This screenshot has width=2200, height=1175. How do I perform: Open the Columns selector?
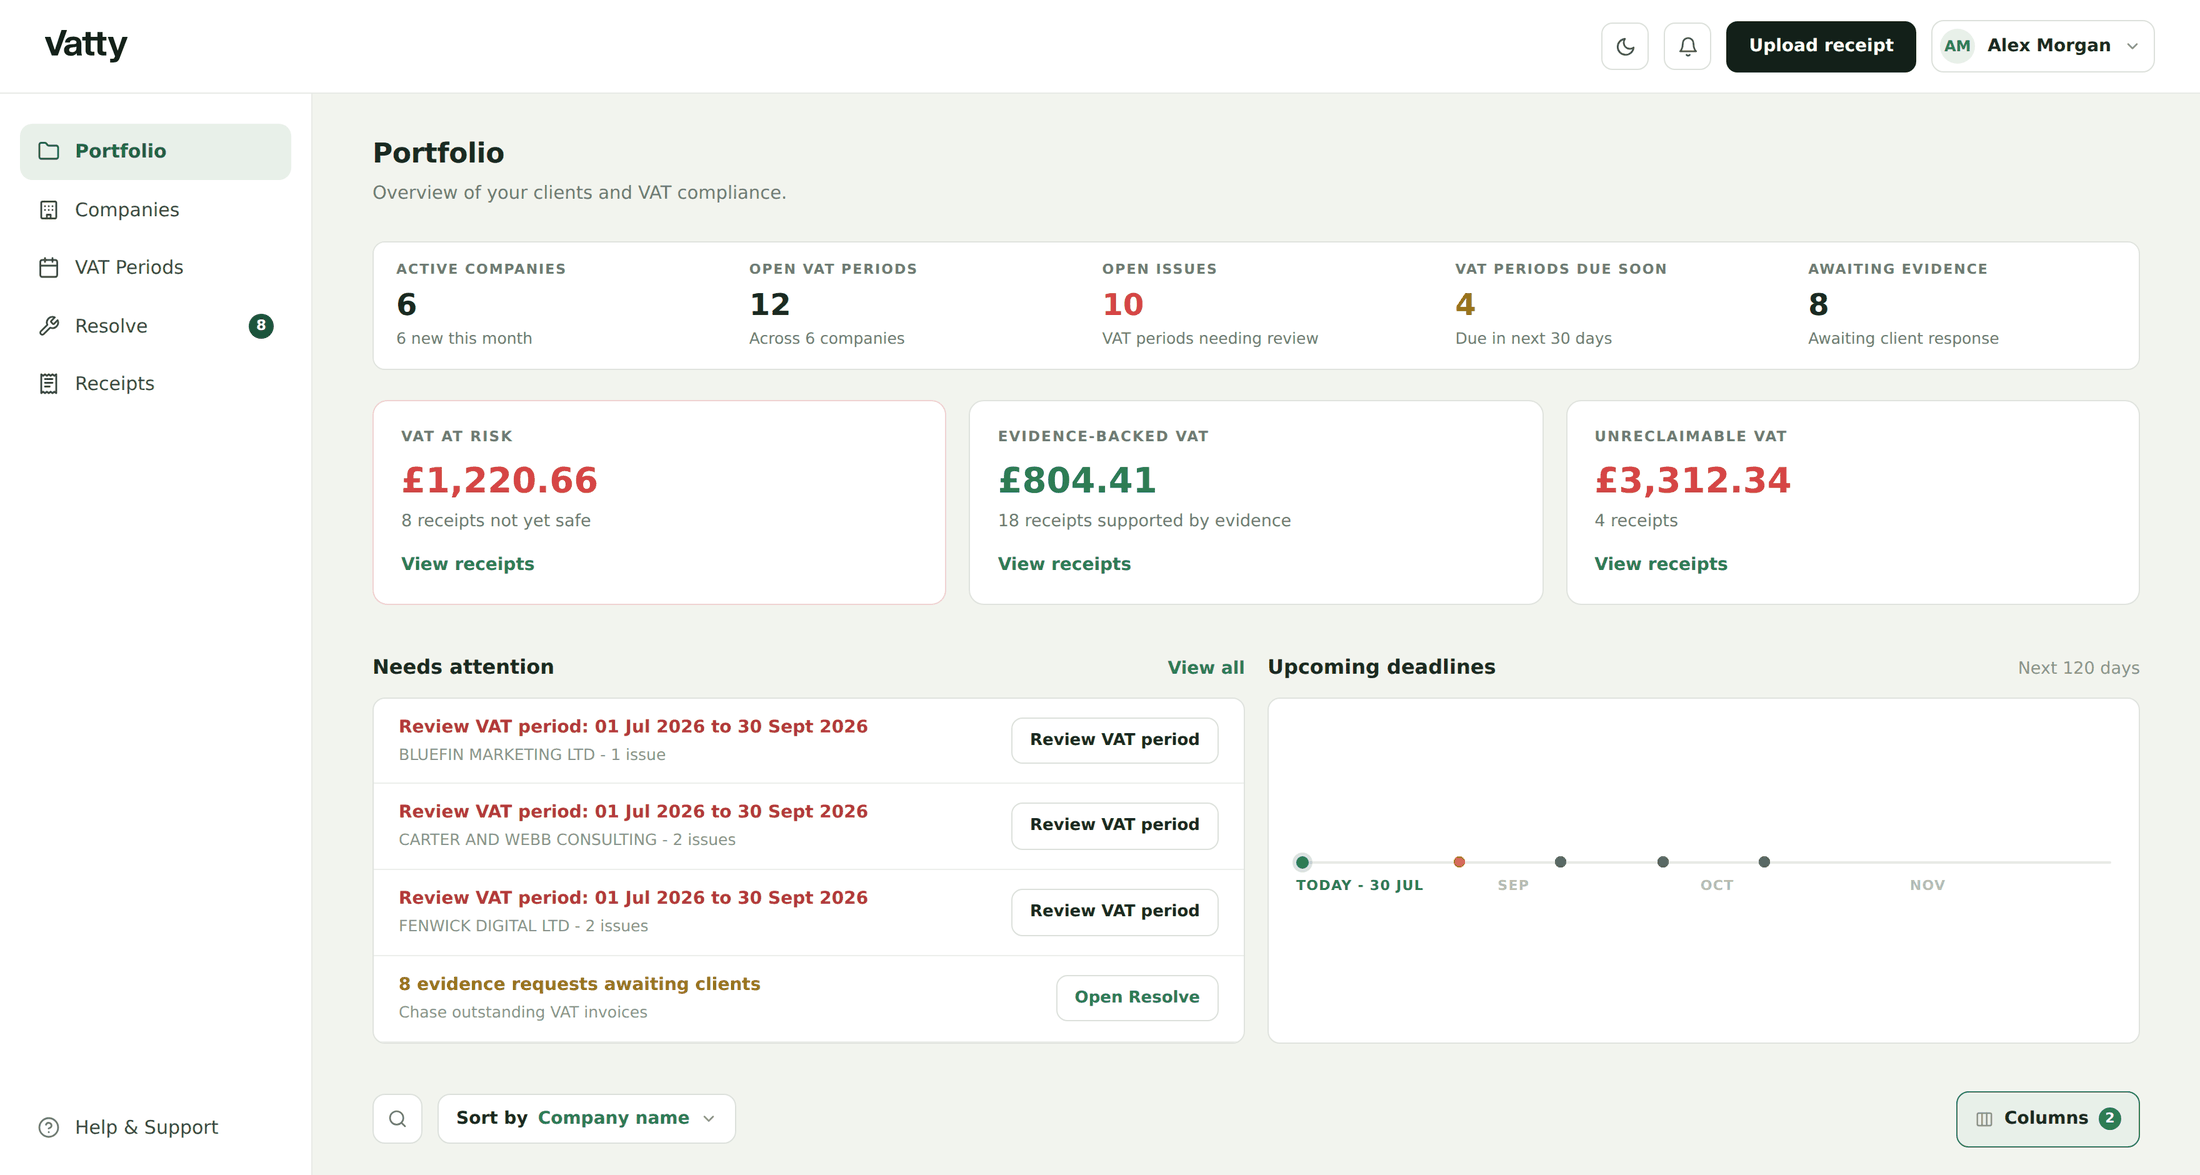2047,1118
